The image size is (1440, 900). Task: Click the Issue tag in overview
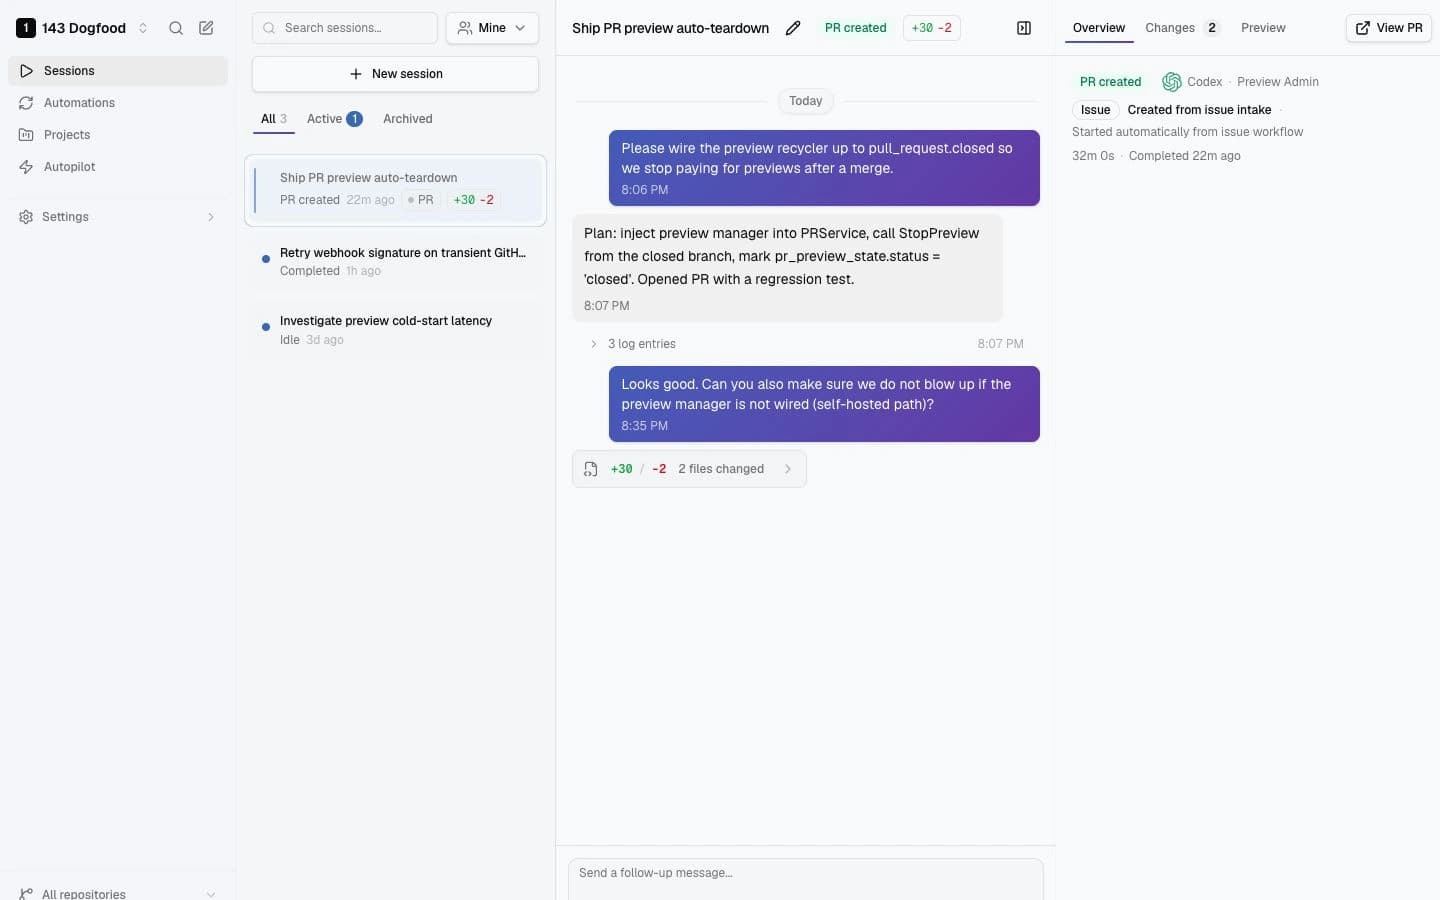click(1095, 110)
